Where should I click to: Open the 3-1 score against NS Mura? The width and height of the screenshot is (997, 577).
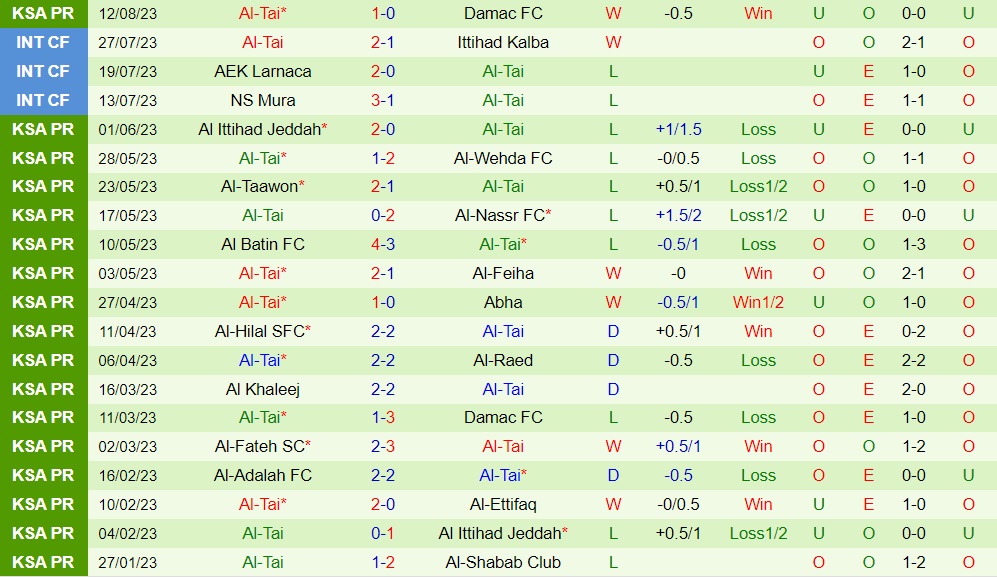coord(383,100)
